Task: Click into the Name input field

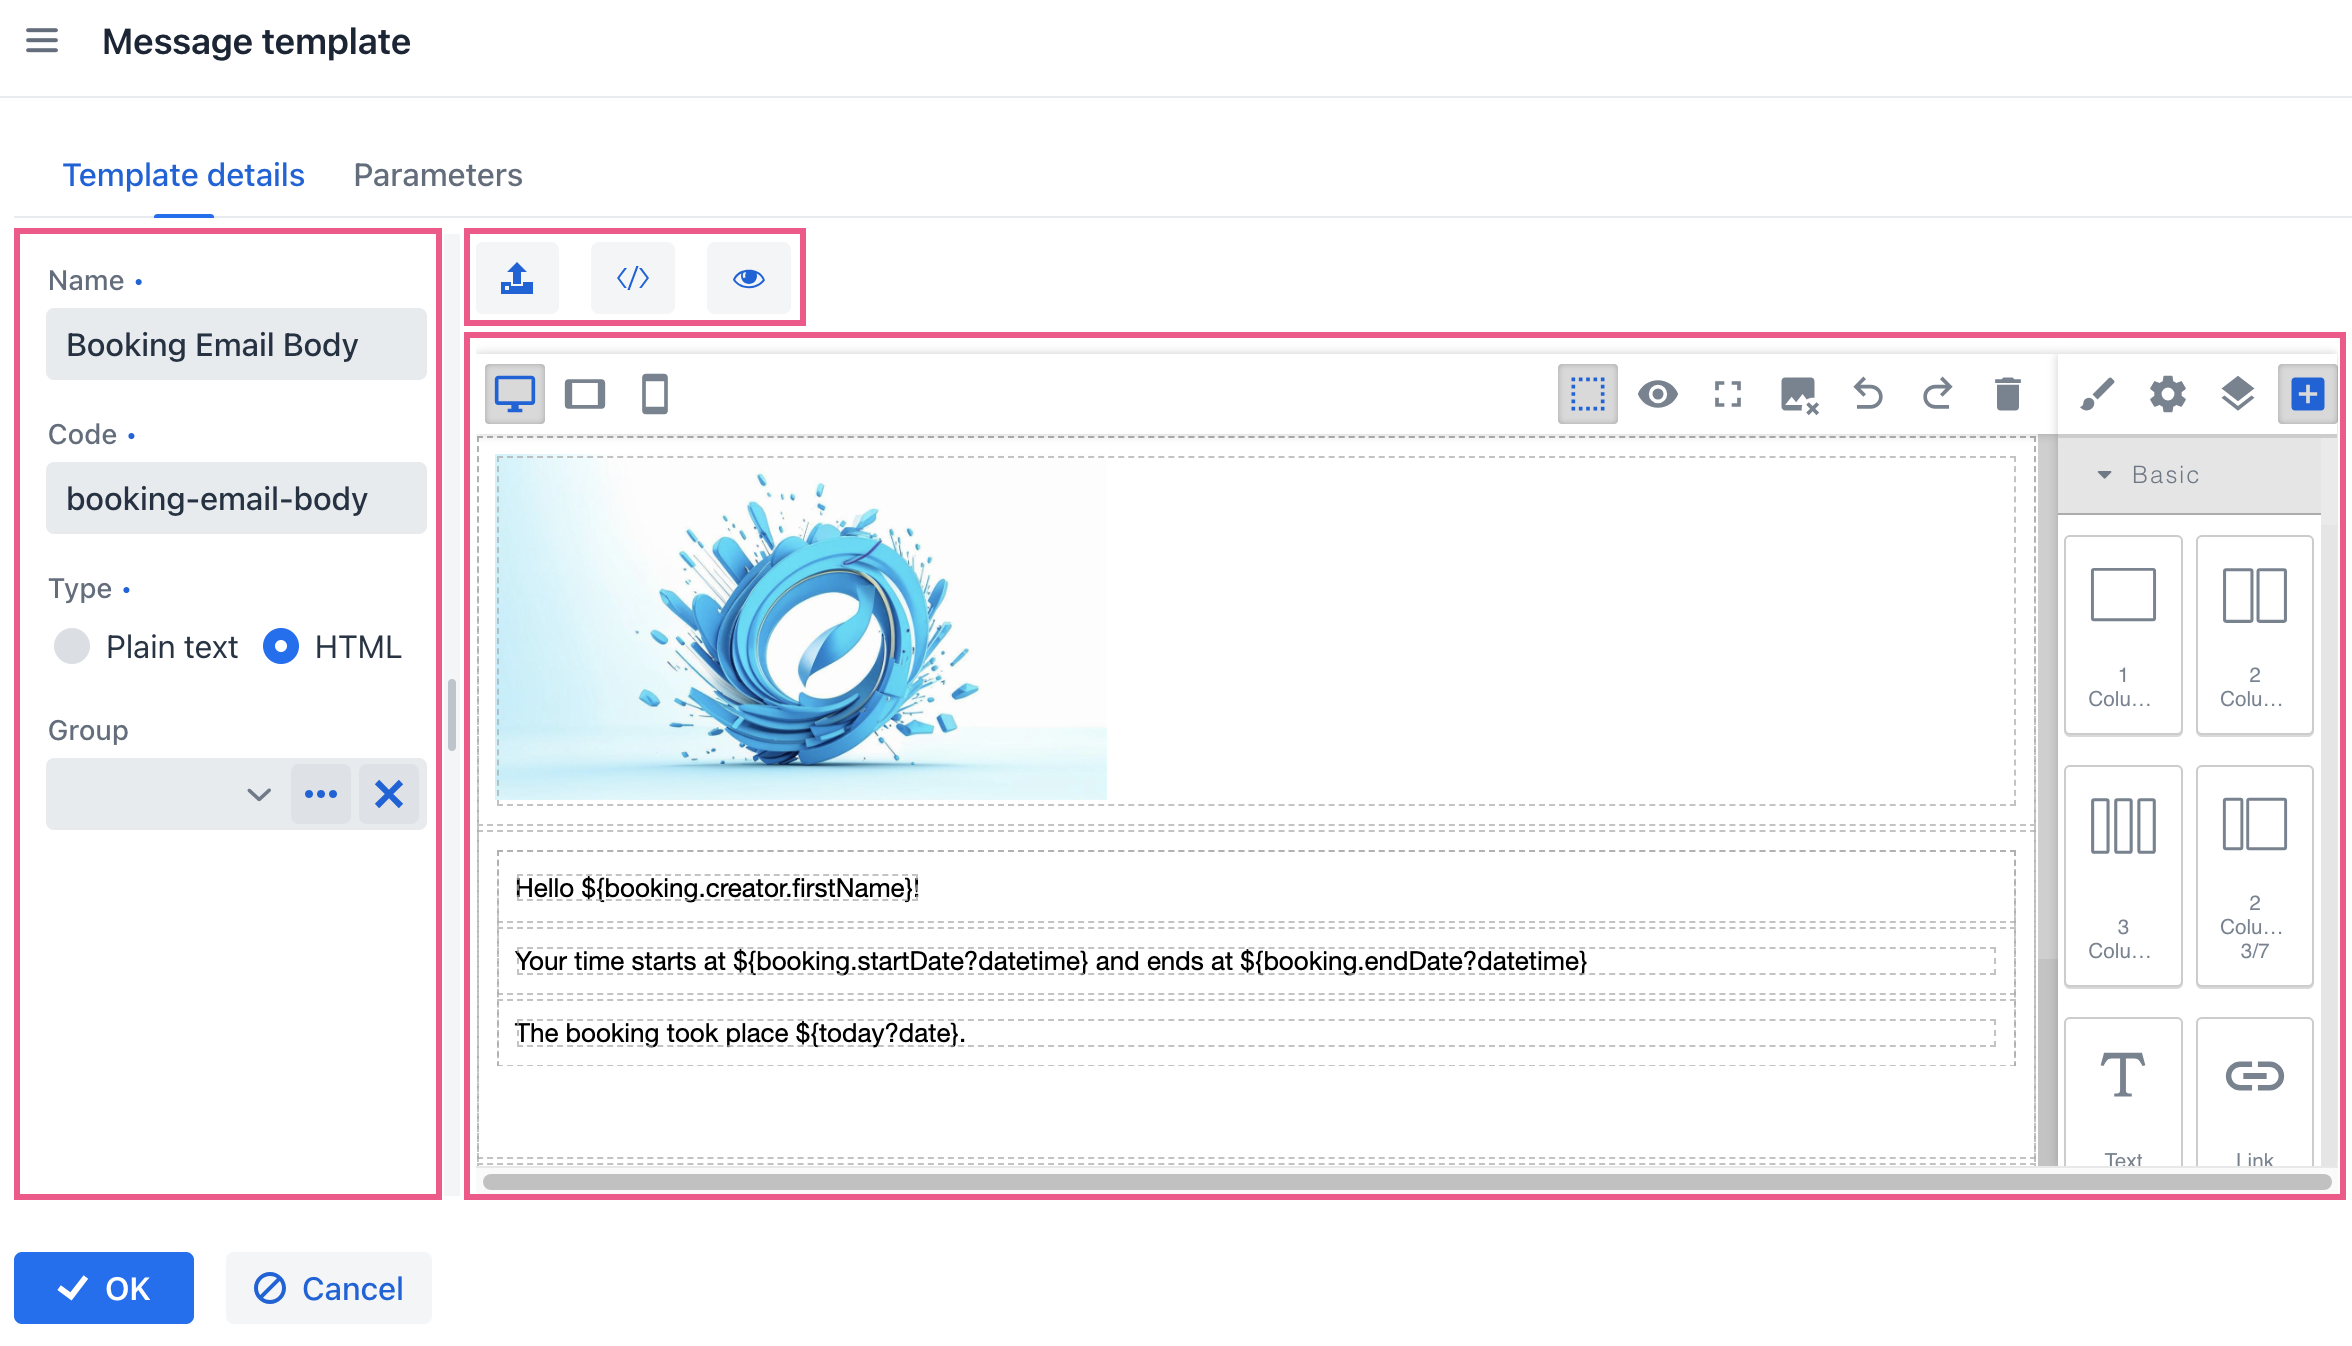Action: tap(236, 345)
